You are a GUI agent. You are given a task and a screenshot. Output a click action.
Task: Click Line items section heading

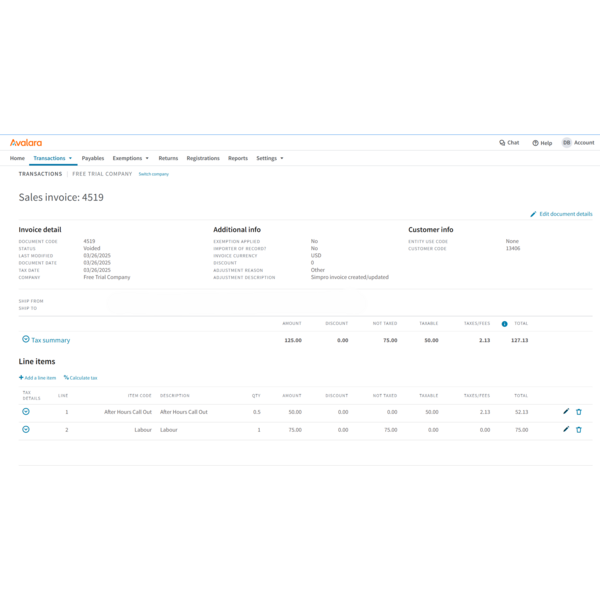pyautogui.click(x=37, y=361)
